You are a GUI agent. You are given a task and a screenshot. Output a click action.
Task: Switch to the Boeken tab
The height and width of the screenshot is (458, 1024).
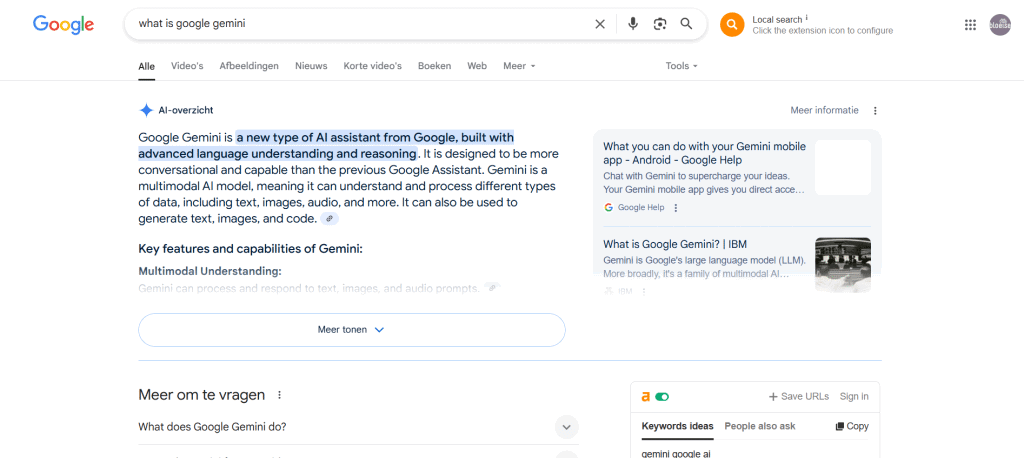click(x=434, y=66)
